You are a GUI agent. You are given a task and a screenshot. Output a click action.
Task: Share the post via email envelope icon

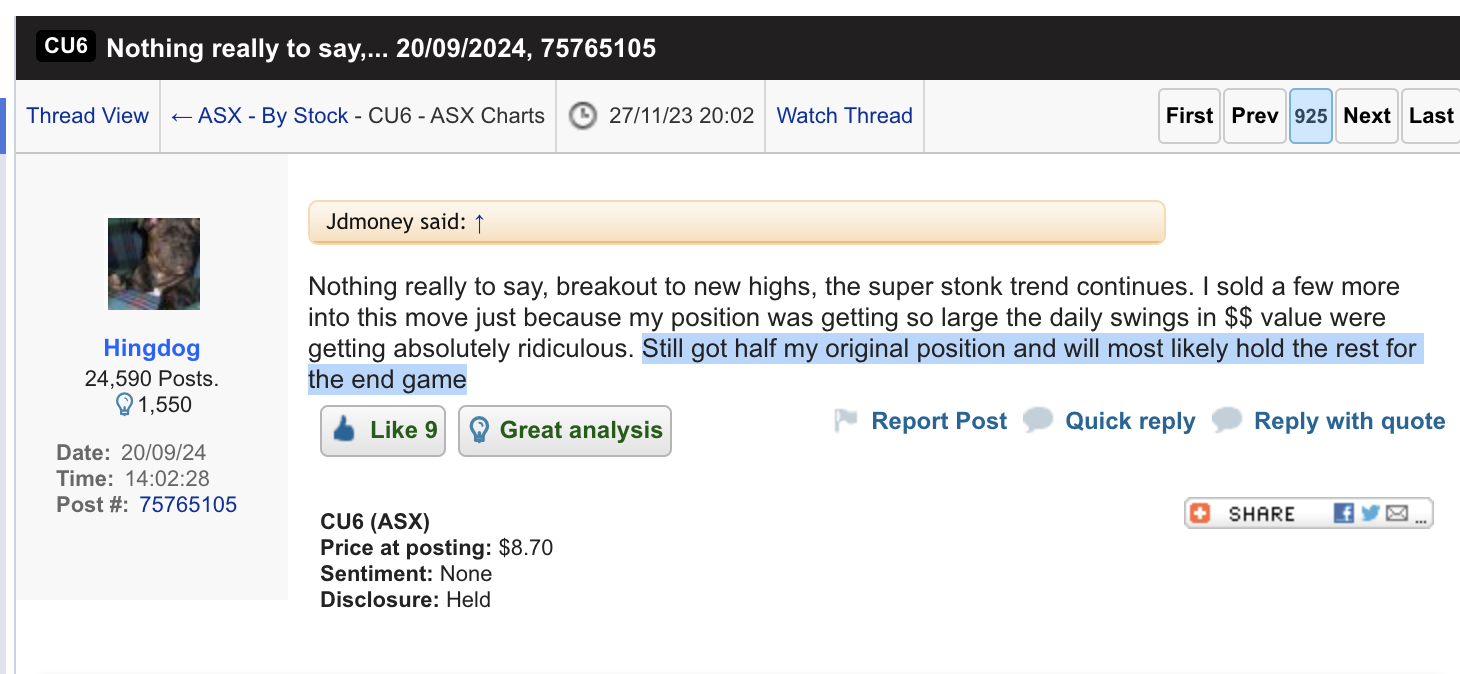click(x=1397, y=513)
